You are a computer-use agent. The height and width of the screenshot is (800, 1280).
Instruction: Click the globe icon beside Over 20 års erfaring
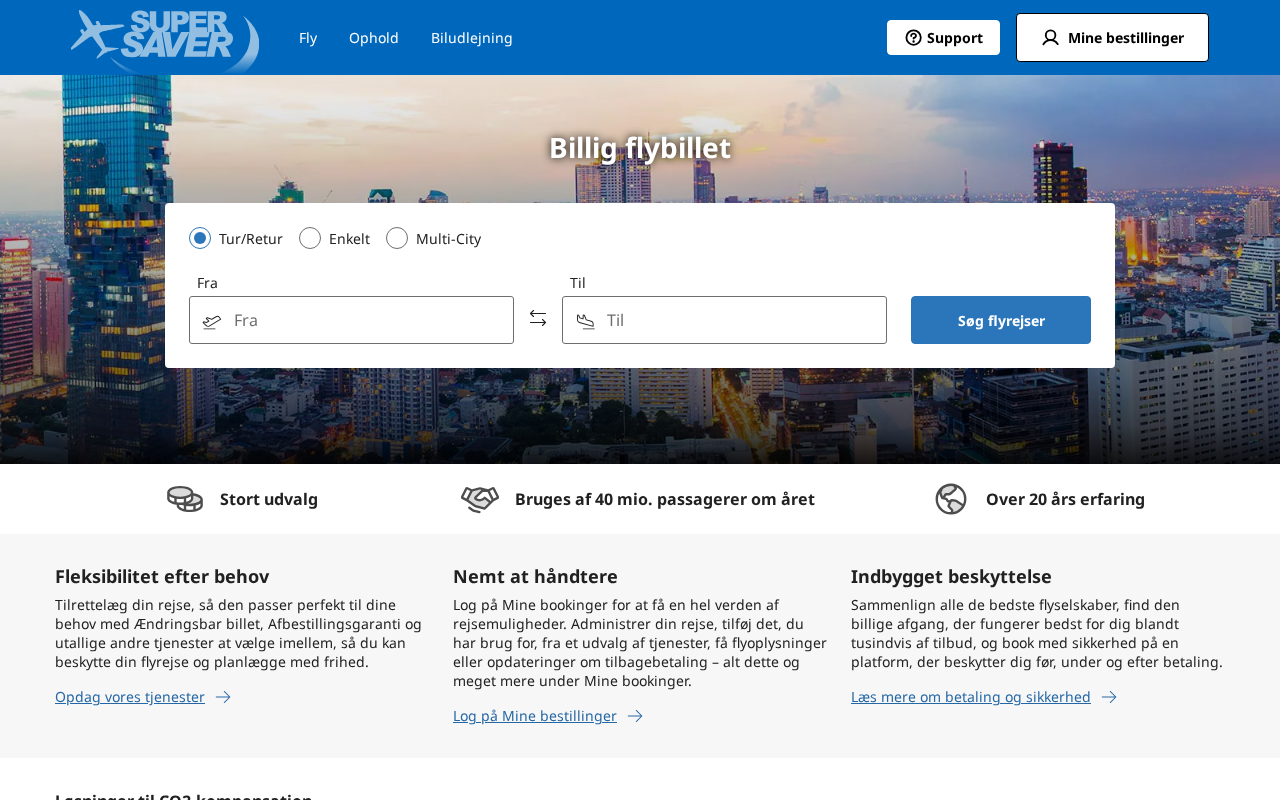[951, 499]
